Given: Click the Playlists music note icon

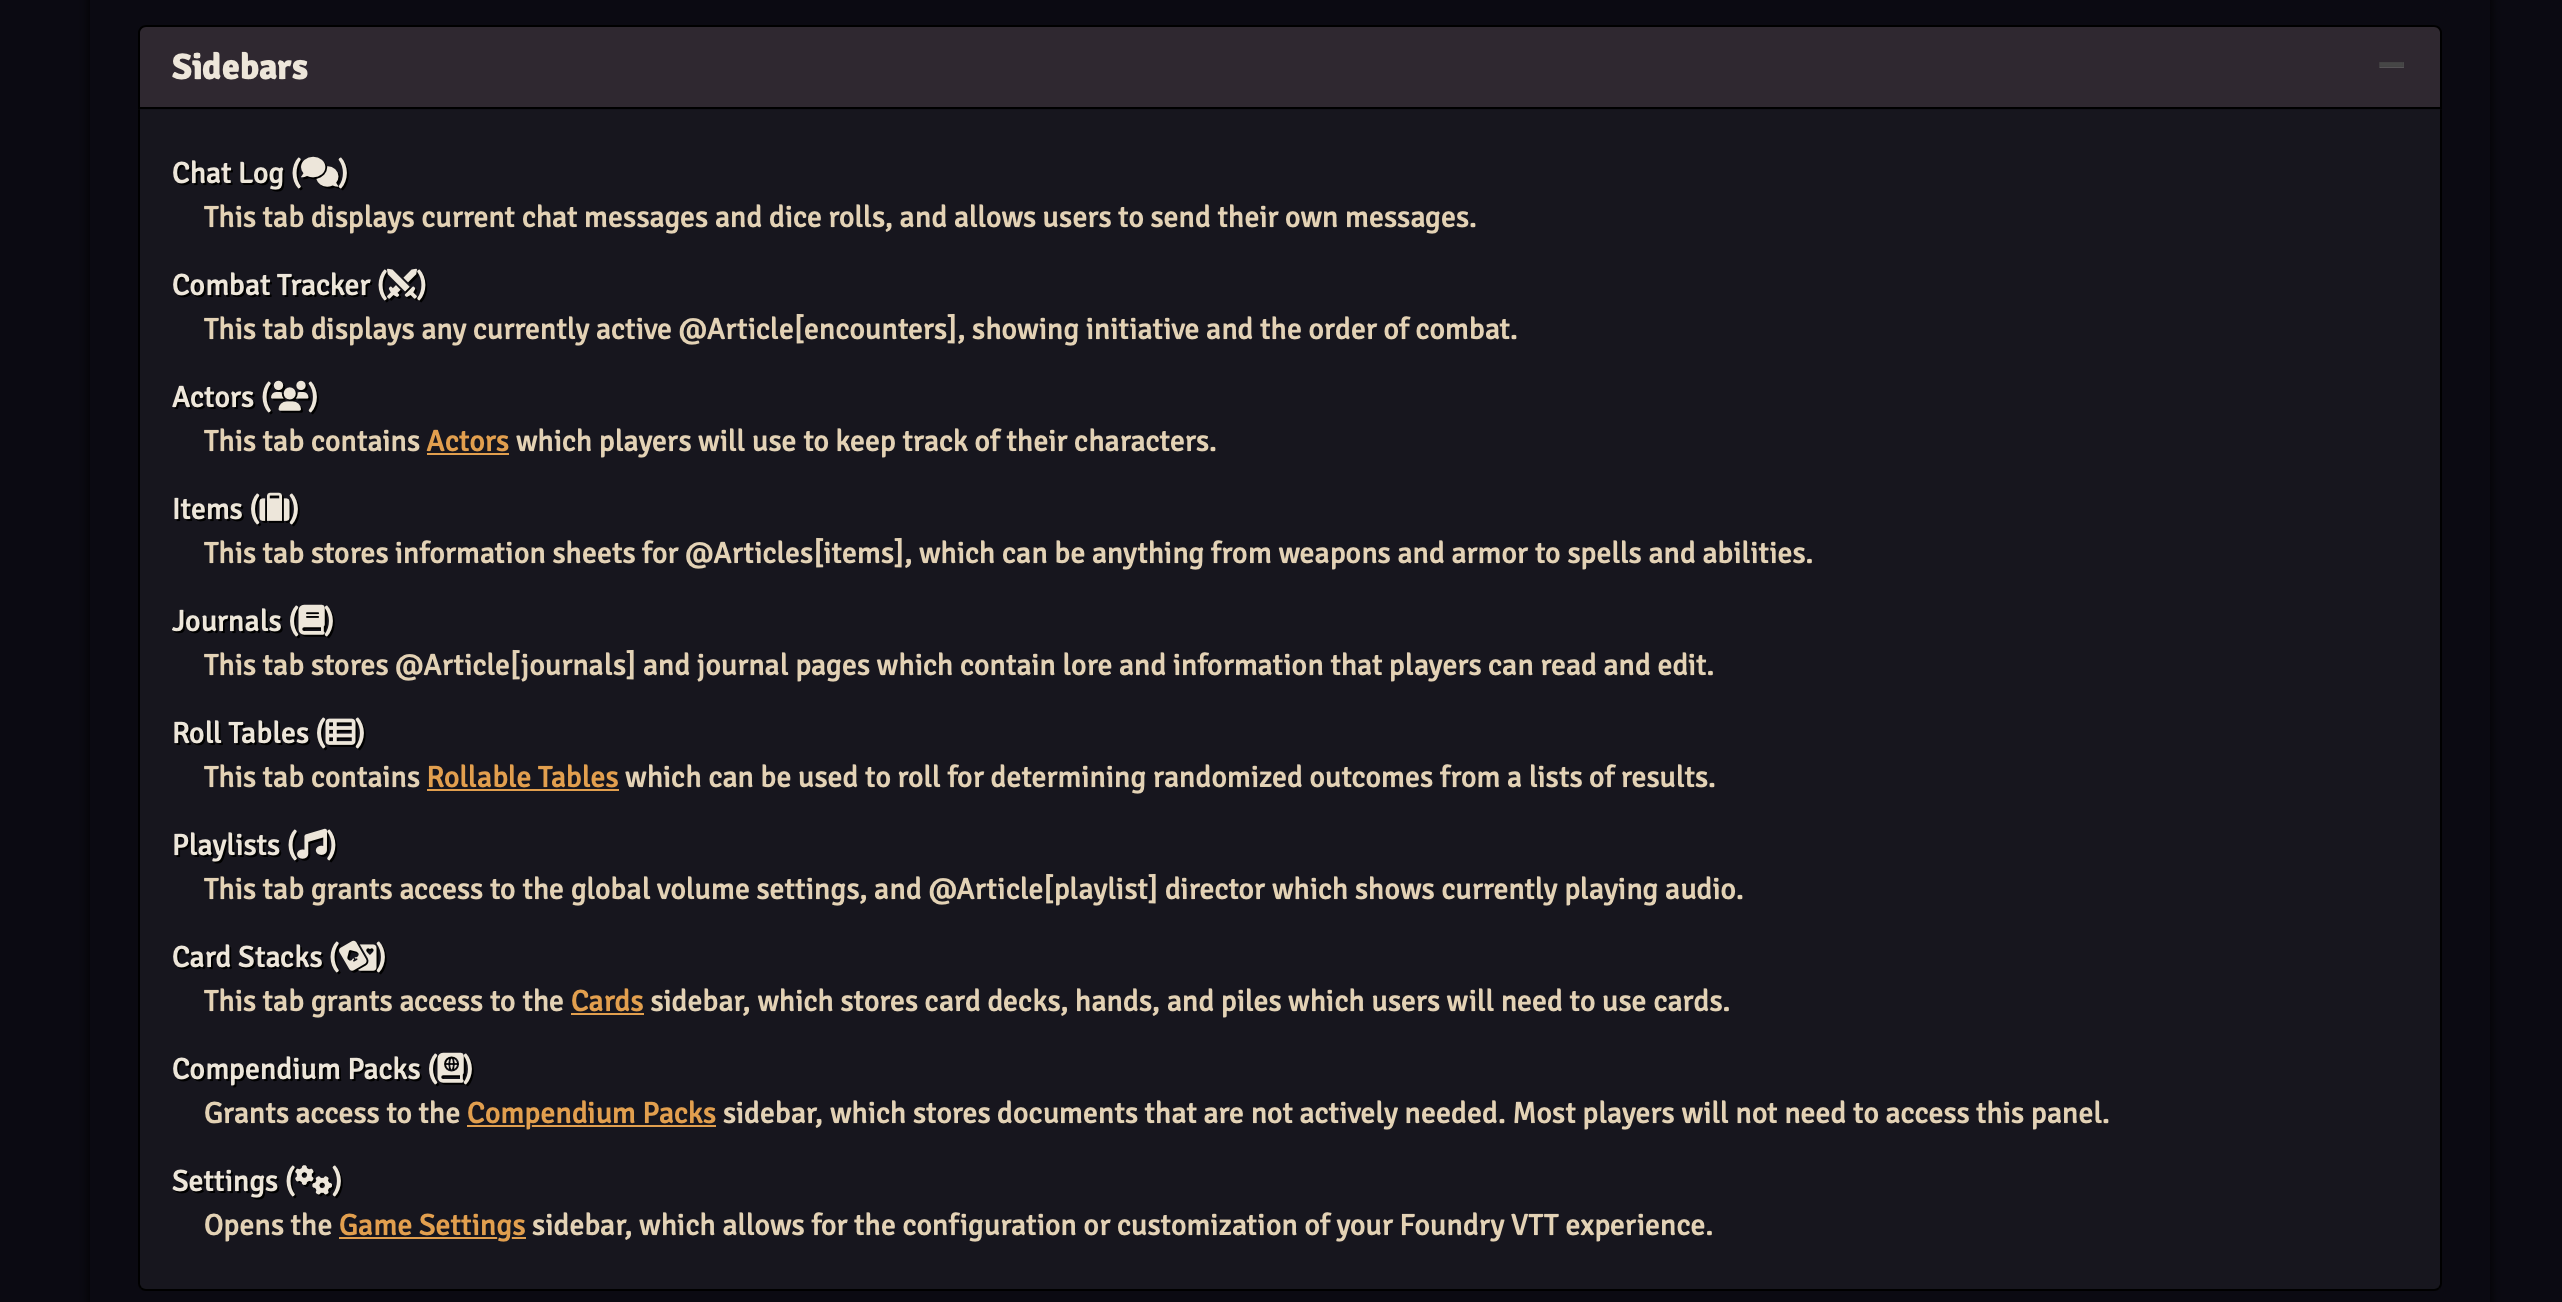Looking at the screenshot, I should pos(313,844).
